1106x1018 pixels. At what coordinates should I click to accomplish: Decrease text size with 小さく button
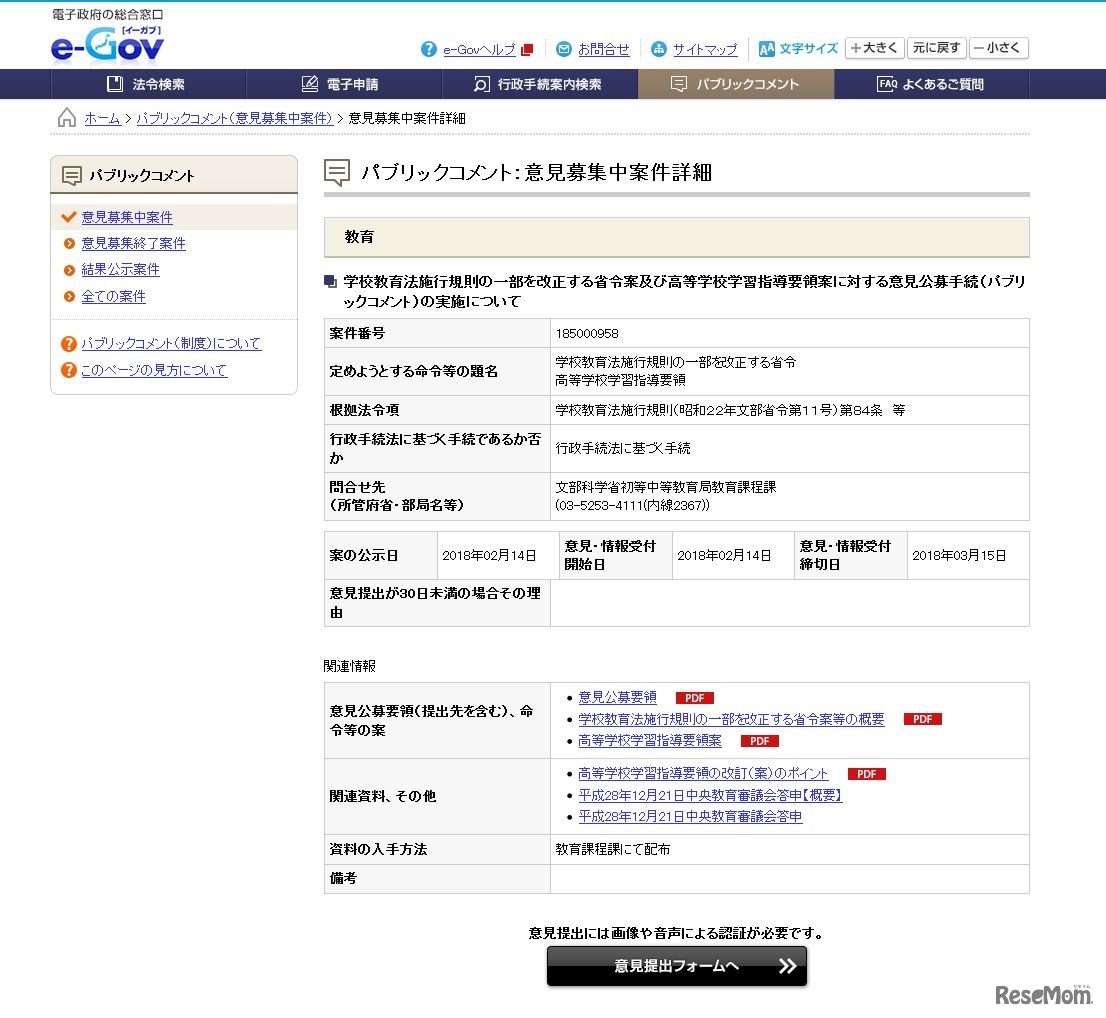[x=999, y=48]
